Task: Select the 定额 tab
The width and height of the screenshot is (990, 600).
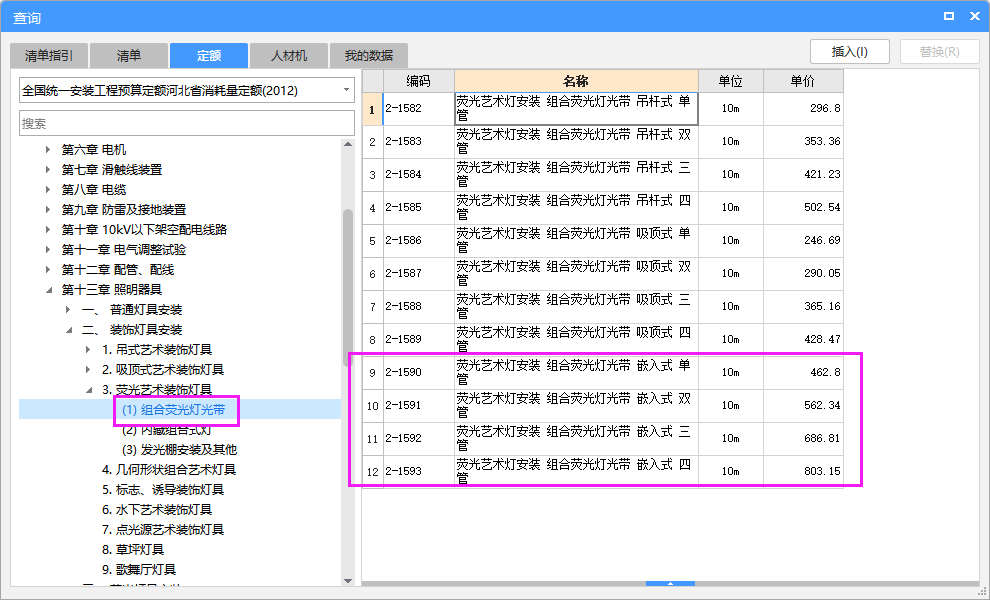Action: [208, 56]
